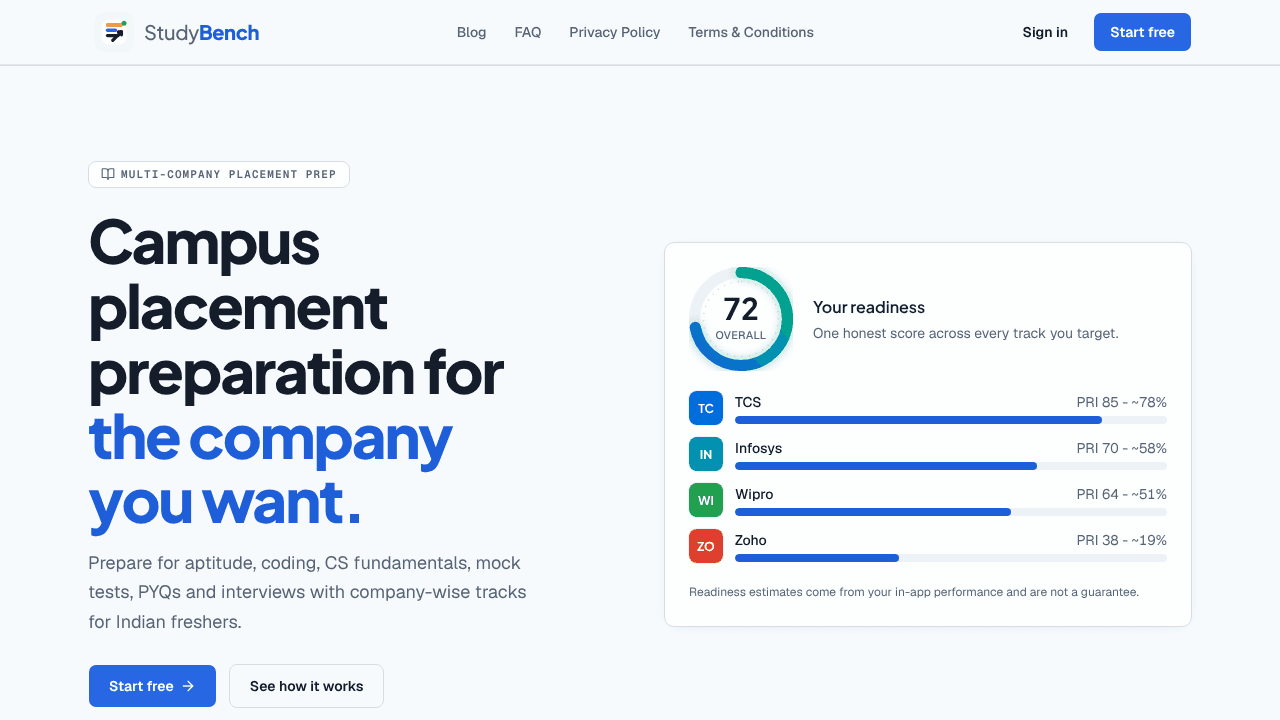Click the Wipro company name
The height and width of the screenshot is (720, 1280).
click(754, 494)
